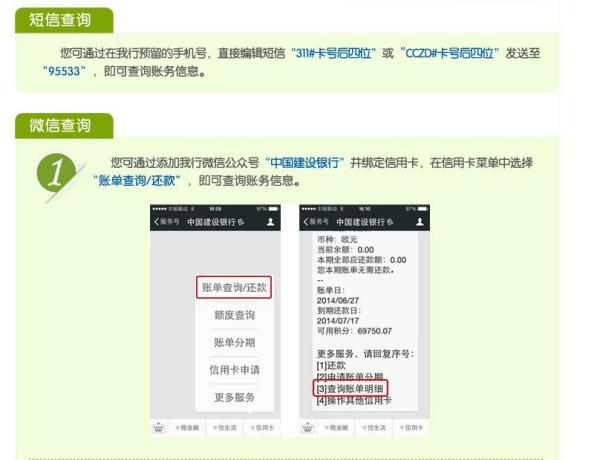Click the blue text 311#卡号后四位
Viewport: 600px width, 460px height.
pyautogui.click(x=334, y=53)
